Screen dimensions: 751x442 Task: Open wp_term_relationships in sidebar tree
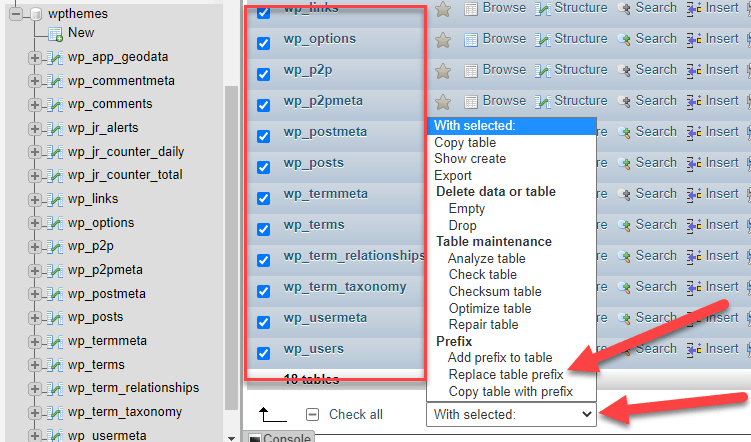pyautogui.click(x=133, y=388)
